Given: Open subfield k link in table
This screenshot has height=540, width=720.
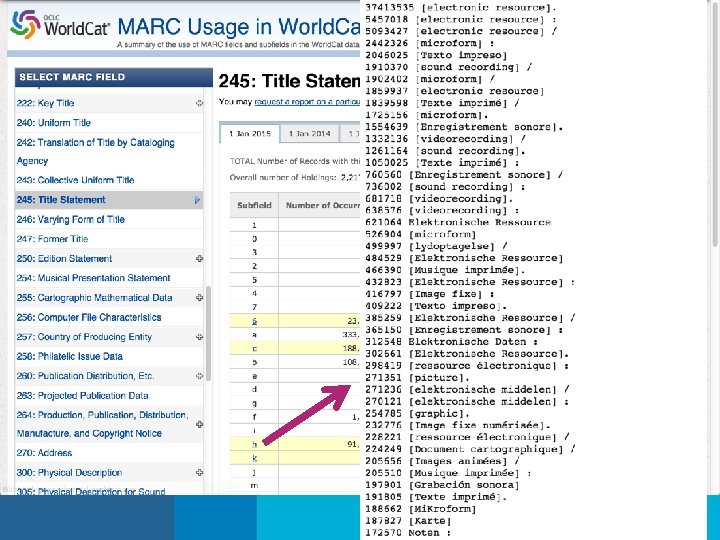Looking at the screenshot, I should tap(254, 458).
